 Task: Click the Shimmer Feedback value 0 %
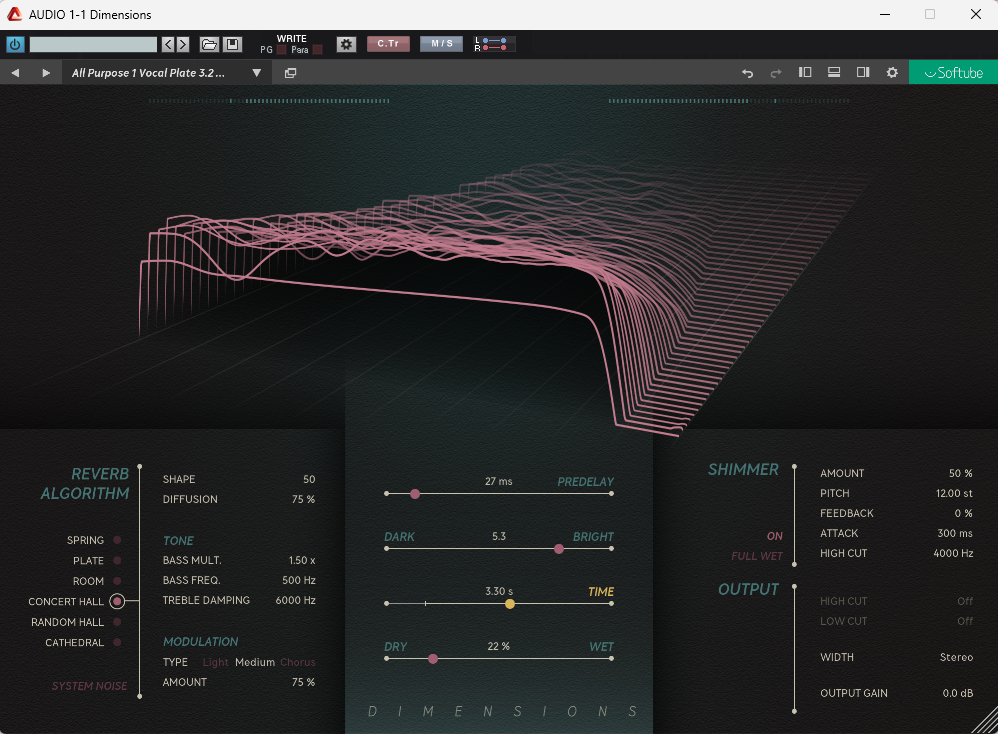pos(964,513)
